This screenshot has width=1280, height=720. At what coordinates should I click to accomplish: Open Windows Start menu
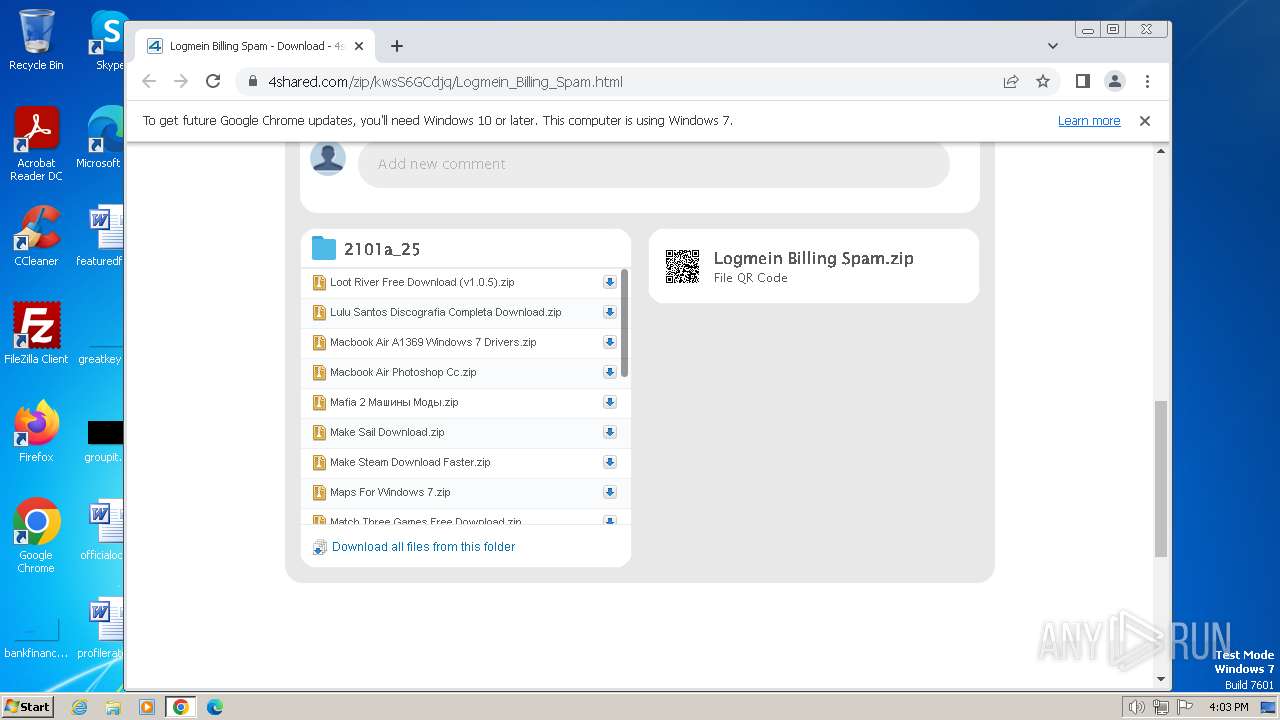[27, 706]
